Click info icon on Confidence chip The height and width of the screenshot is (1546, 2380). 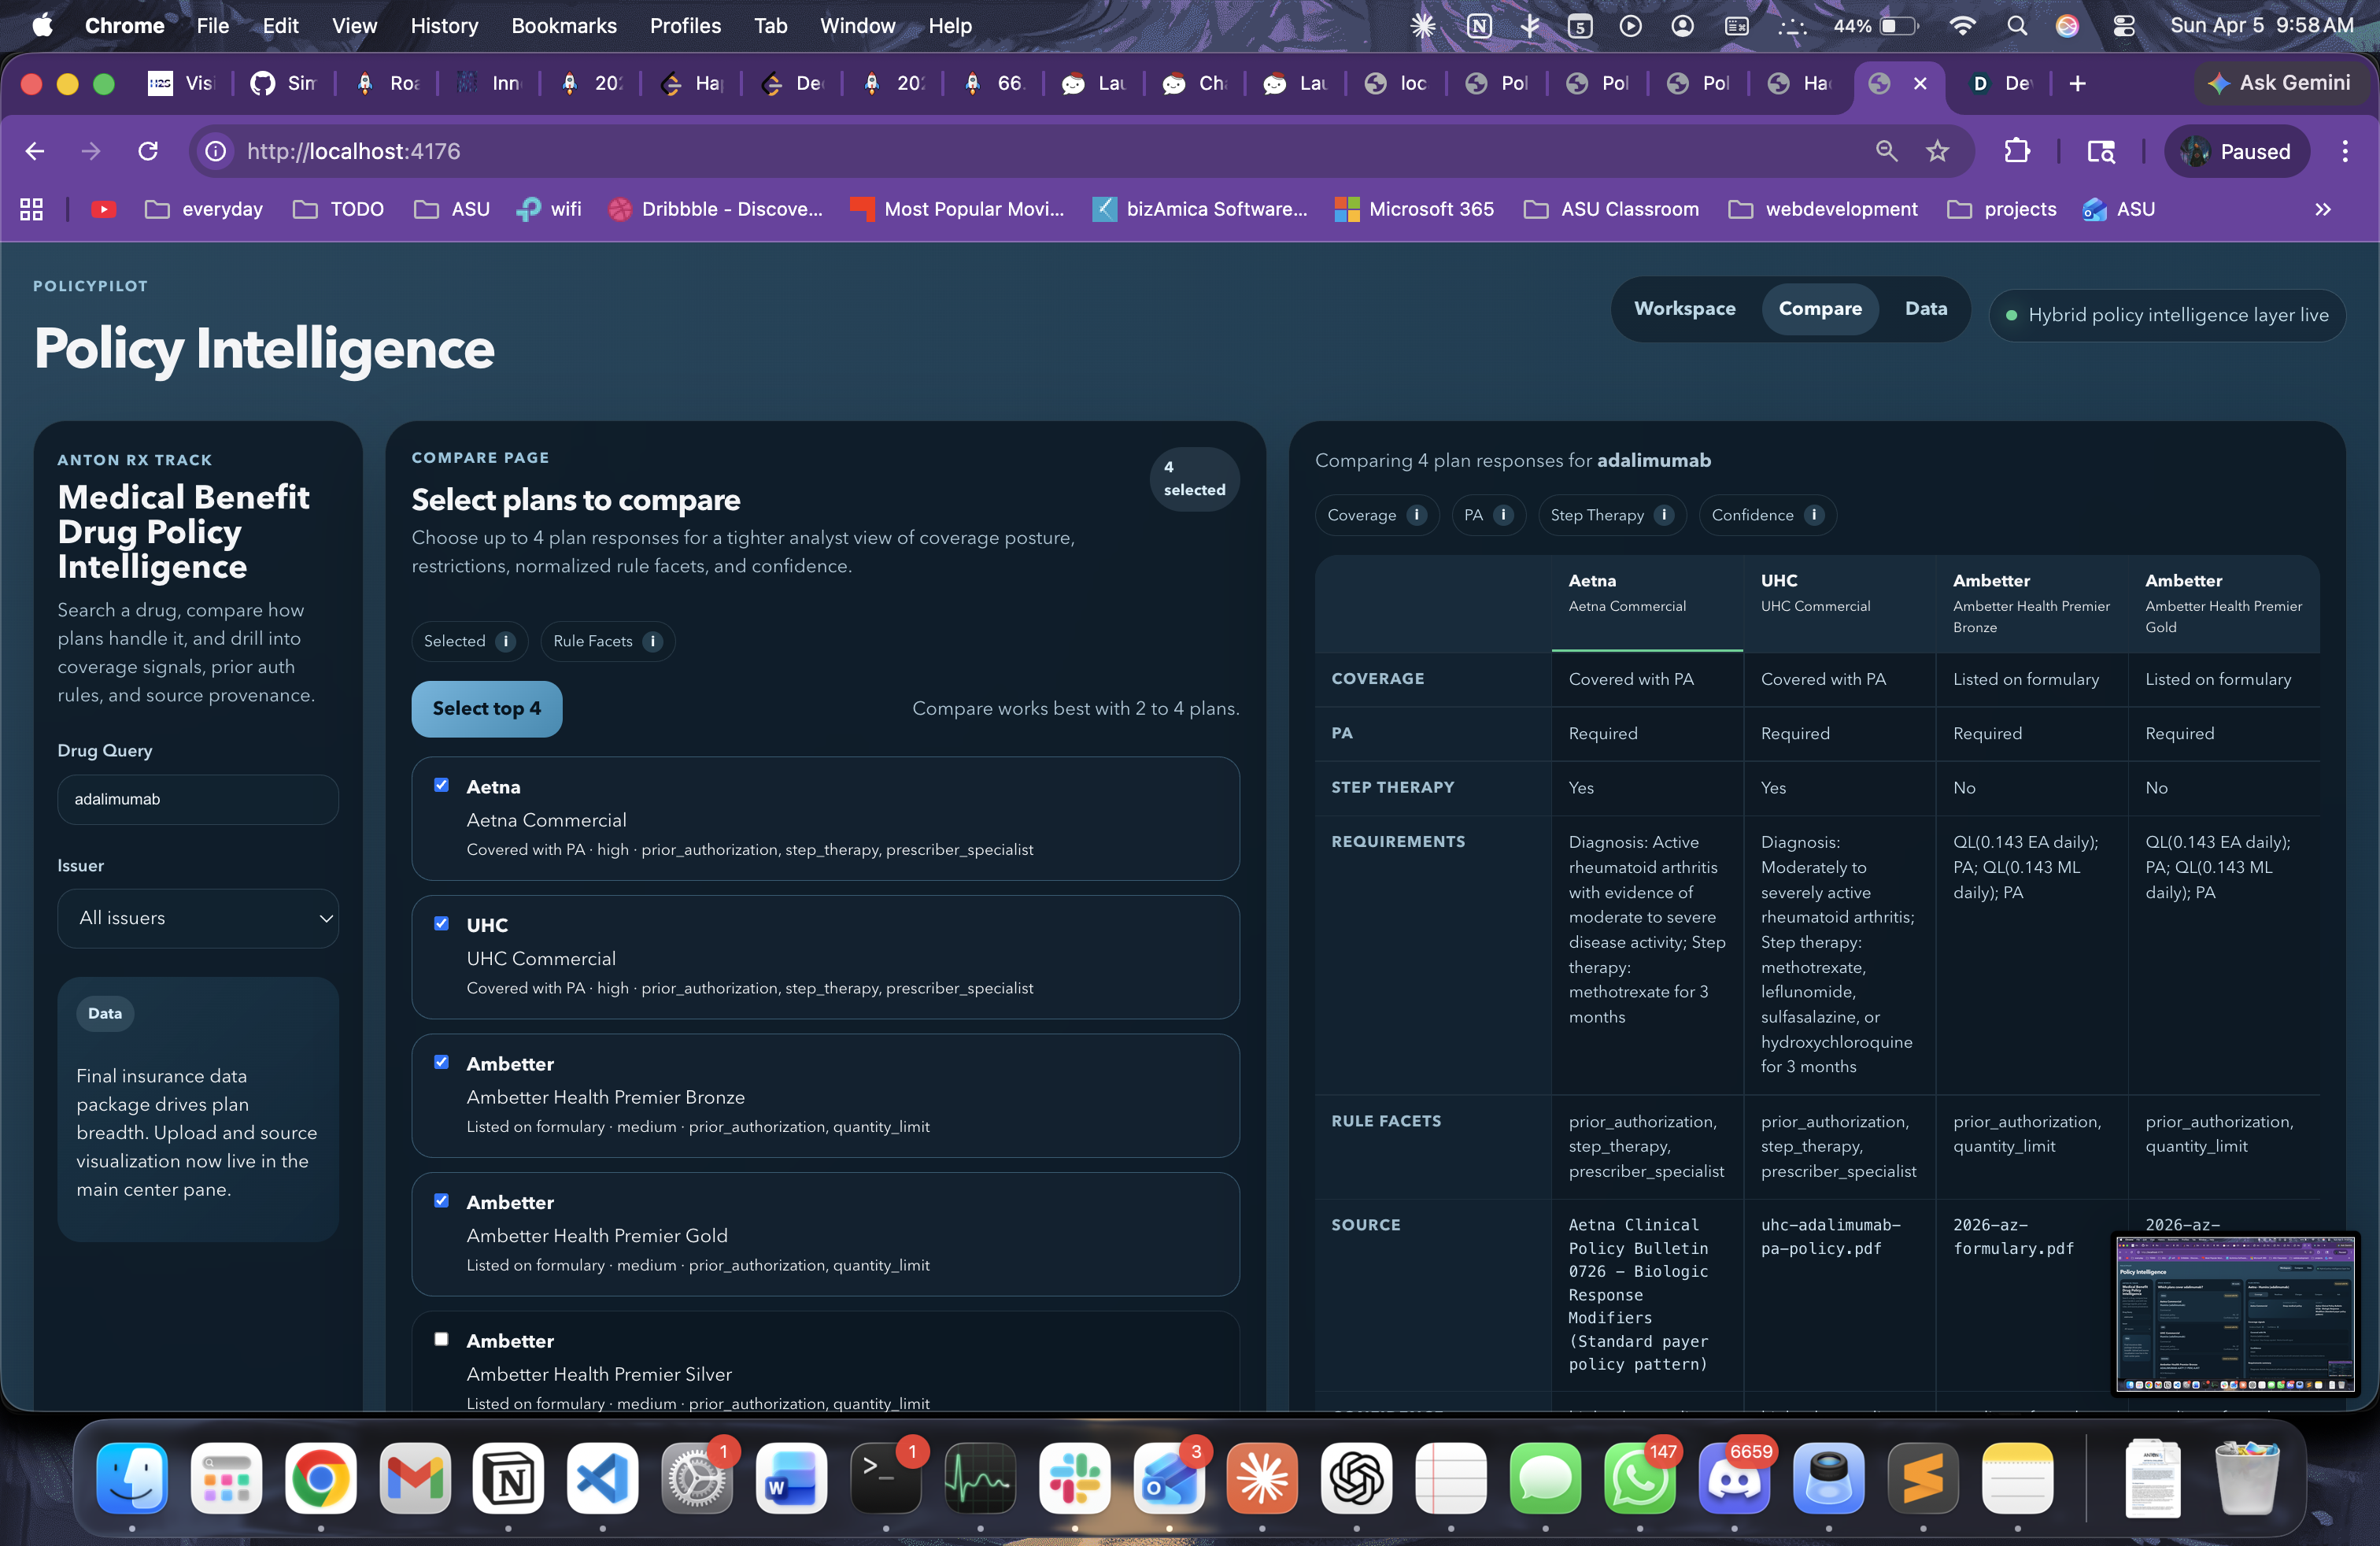point(1814,515)
